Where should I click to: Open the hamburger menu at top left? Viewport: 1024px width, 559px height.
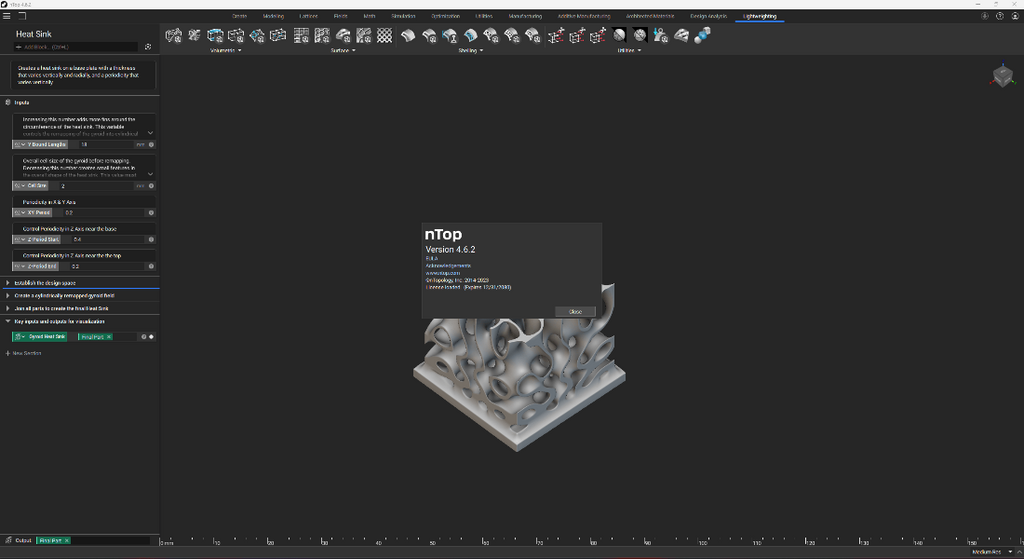pos(7,16)
